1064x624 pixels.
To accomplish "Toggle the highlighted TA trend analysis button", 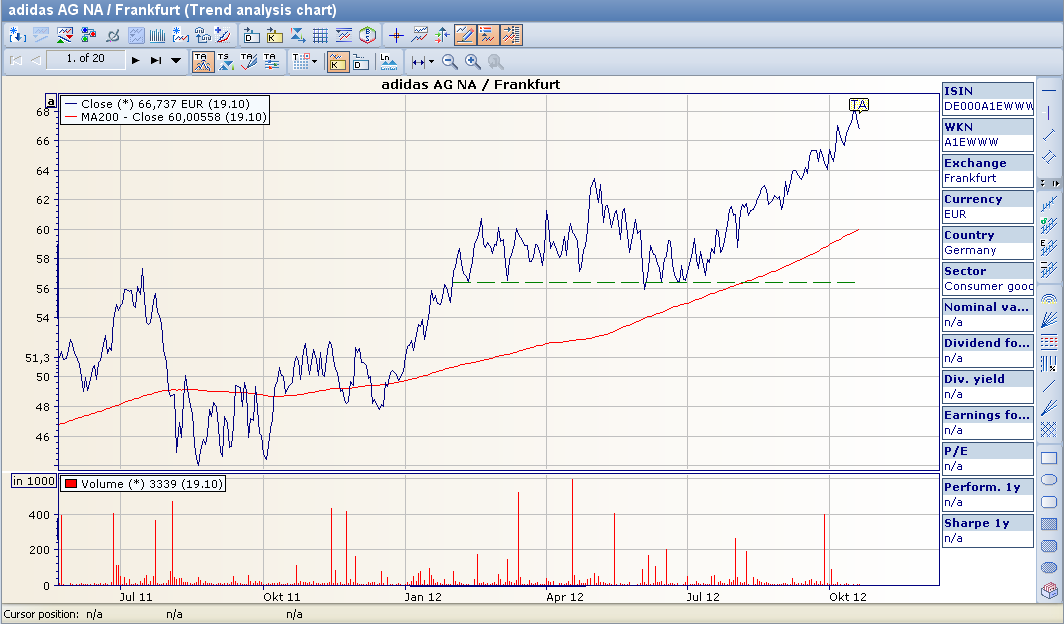I will click(x=203, y=61).
